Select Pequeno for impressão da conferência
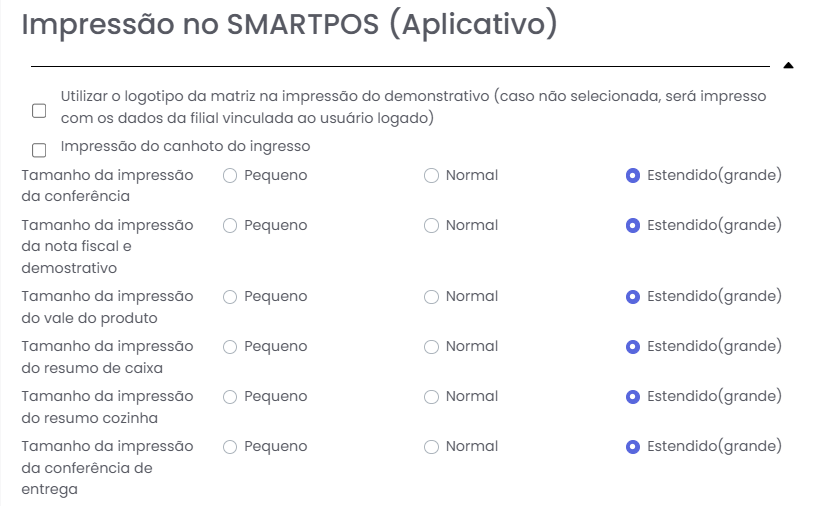This screenshot has width=814, height=506. pos(230,176)
